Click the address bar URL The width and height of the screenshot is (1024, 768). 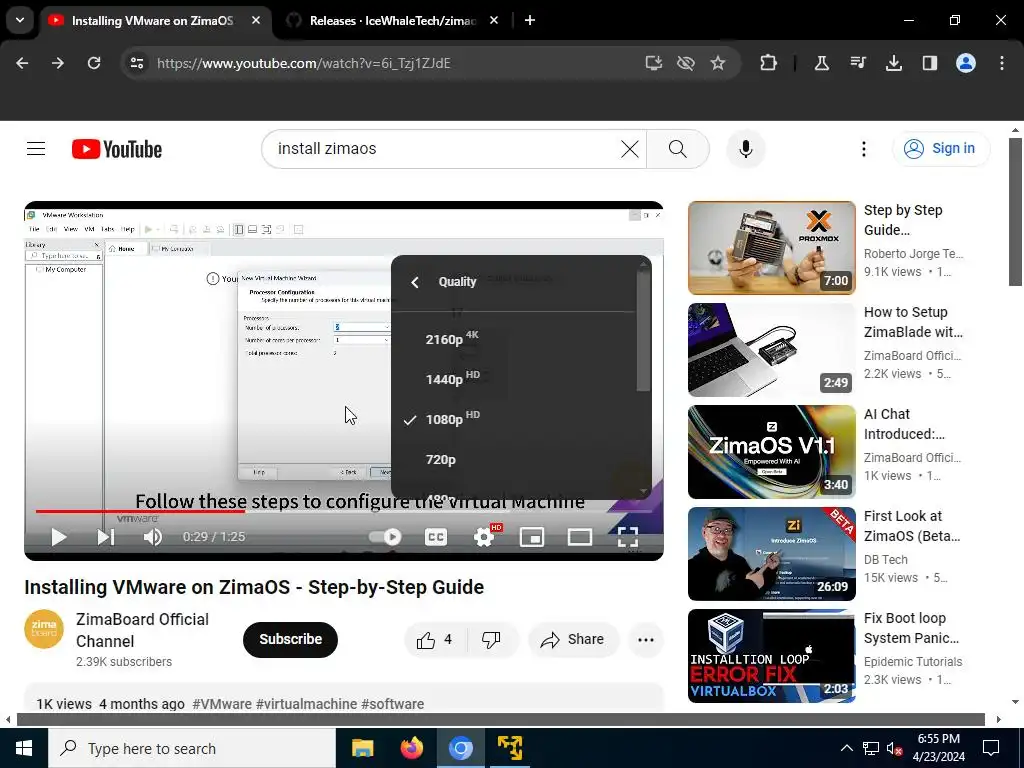pos(304,63)
